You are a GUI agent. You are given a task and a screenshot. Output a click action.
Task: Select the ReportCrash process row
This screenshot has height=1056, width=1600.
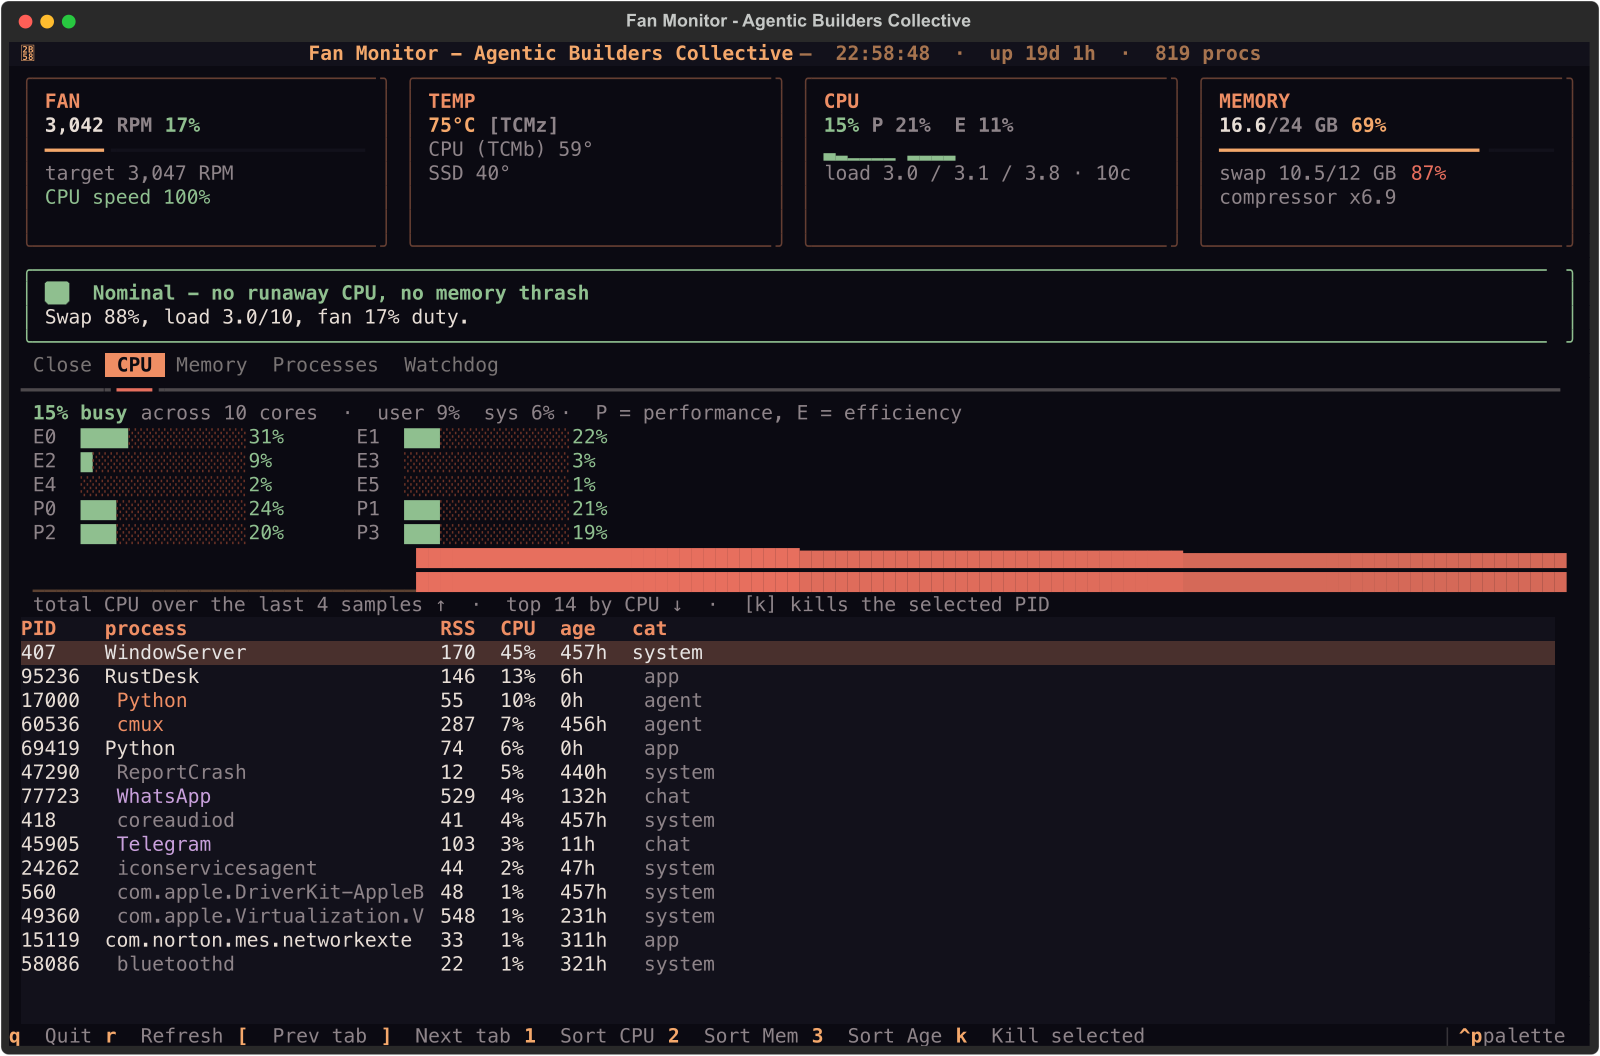tap(788, 772)
